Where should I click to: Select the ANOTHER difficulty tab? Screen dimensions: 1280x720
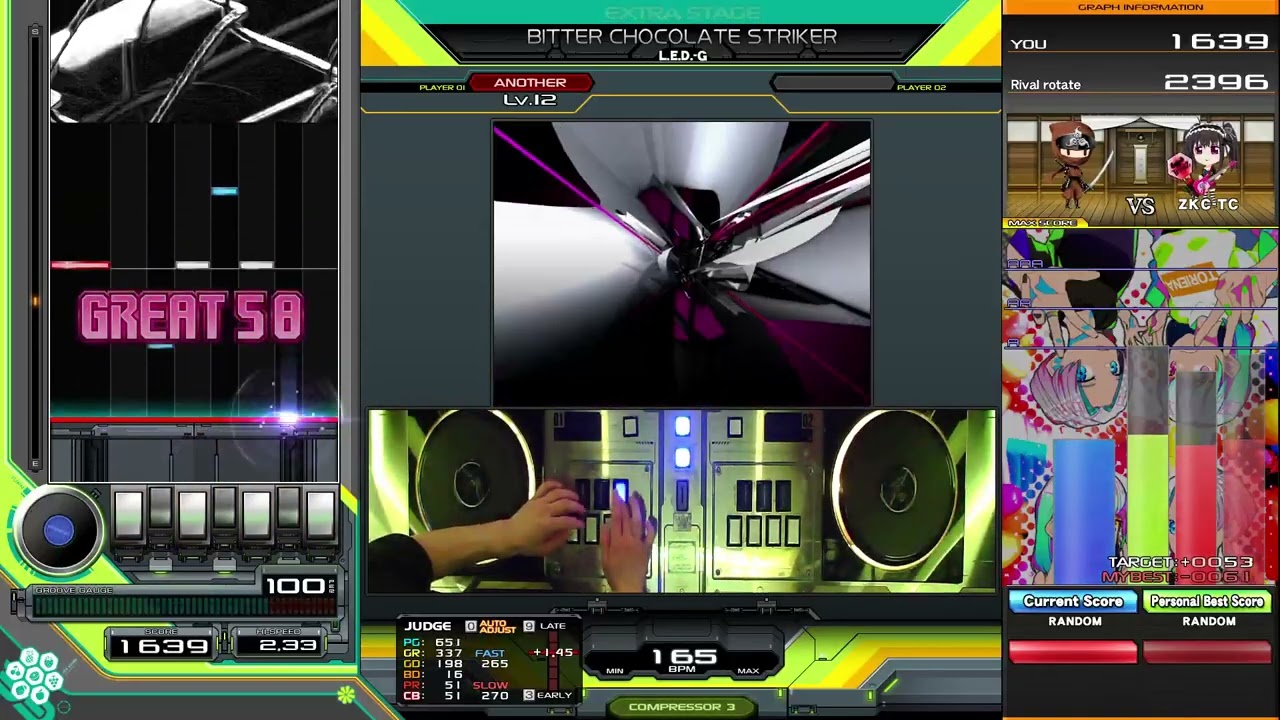pyautogui.click(x=530, y=83)
